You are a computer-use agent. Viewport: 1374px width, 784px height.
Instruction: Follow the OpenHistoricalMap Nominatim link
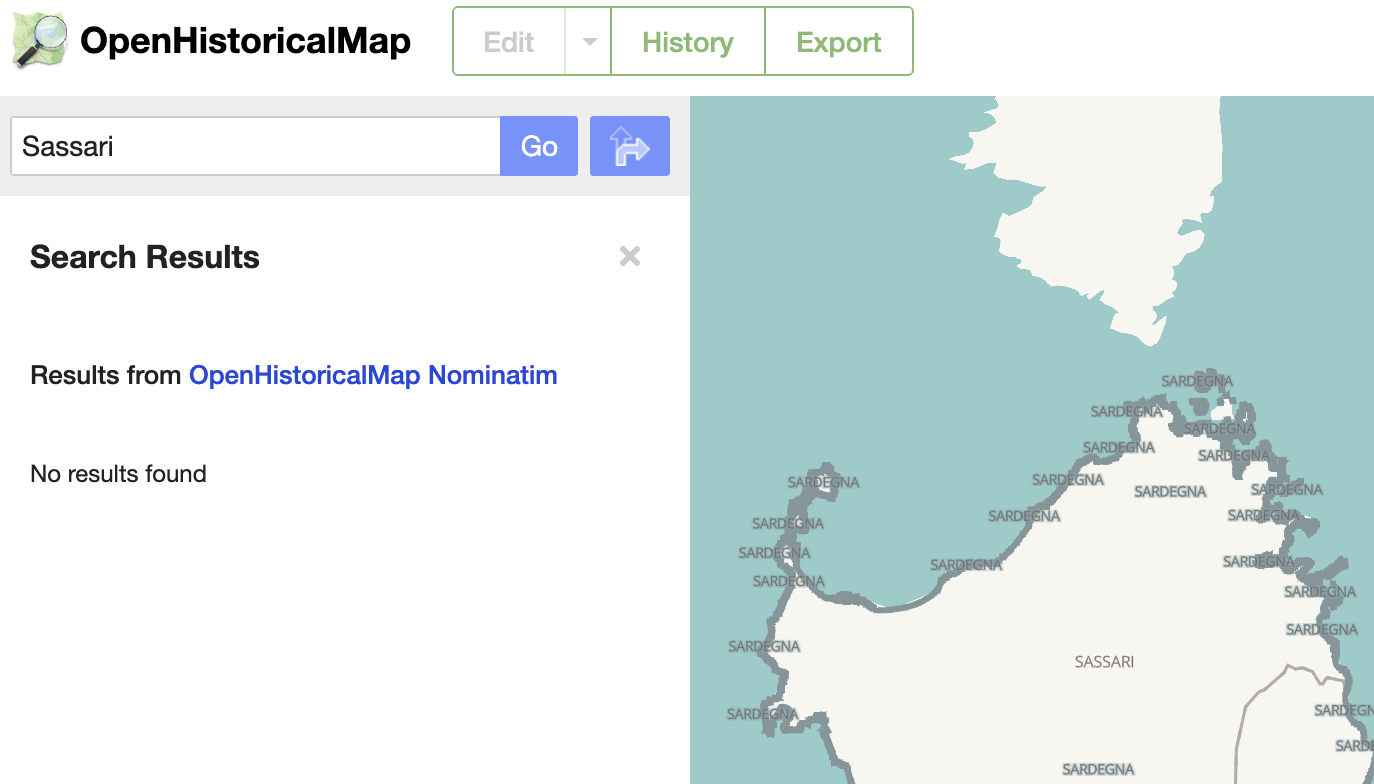pos(372,375)
